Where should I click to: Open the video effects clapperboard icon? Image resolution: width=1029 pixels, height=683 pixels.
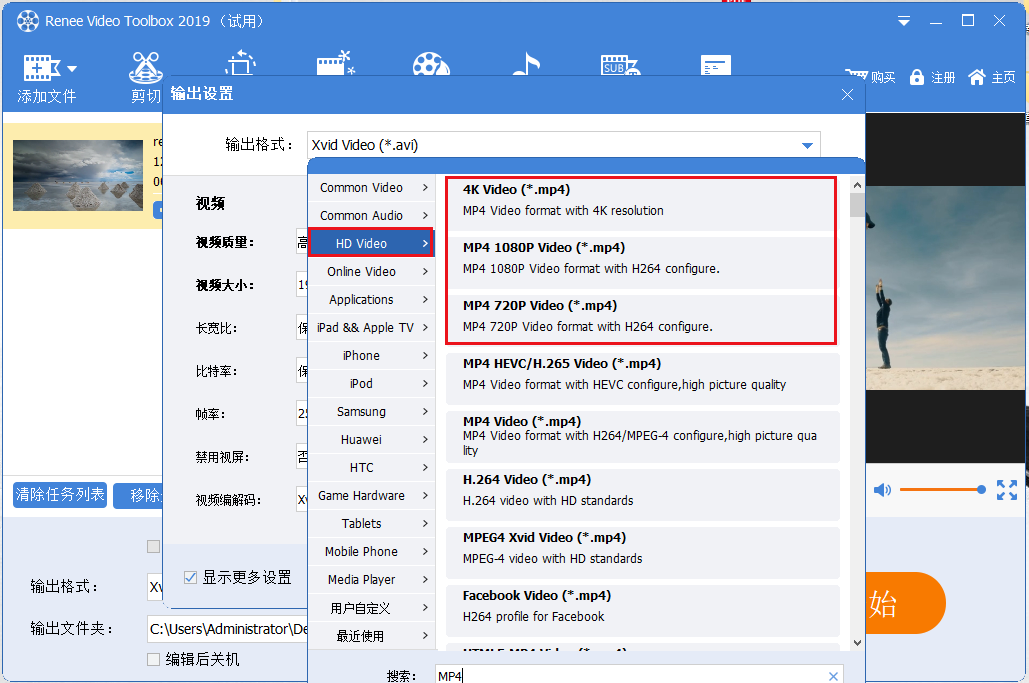(335, 63)
